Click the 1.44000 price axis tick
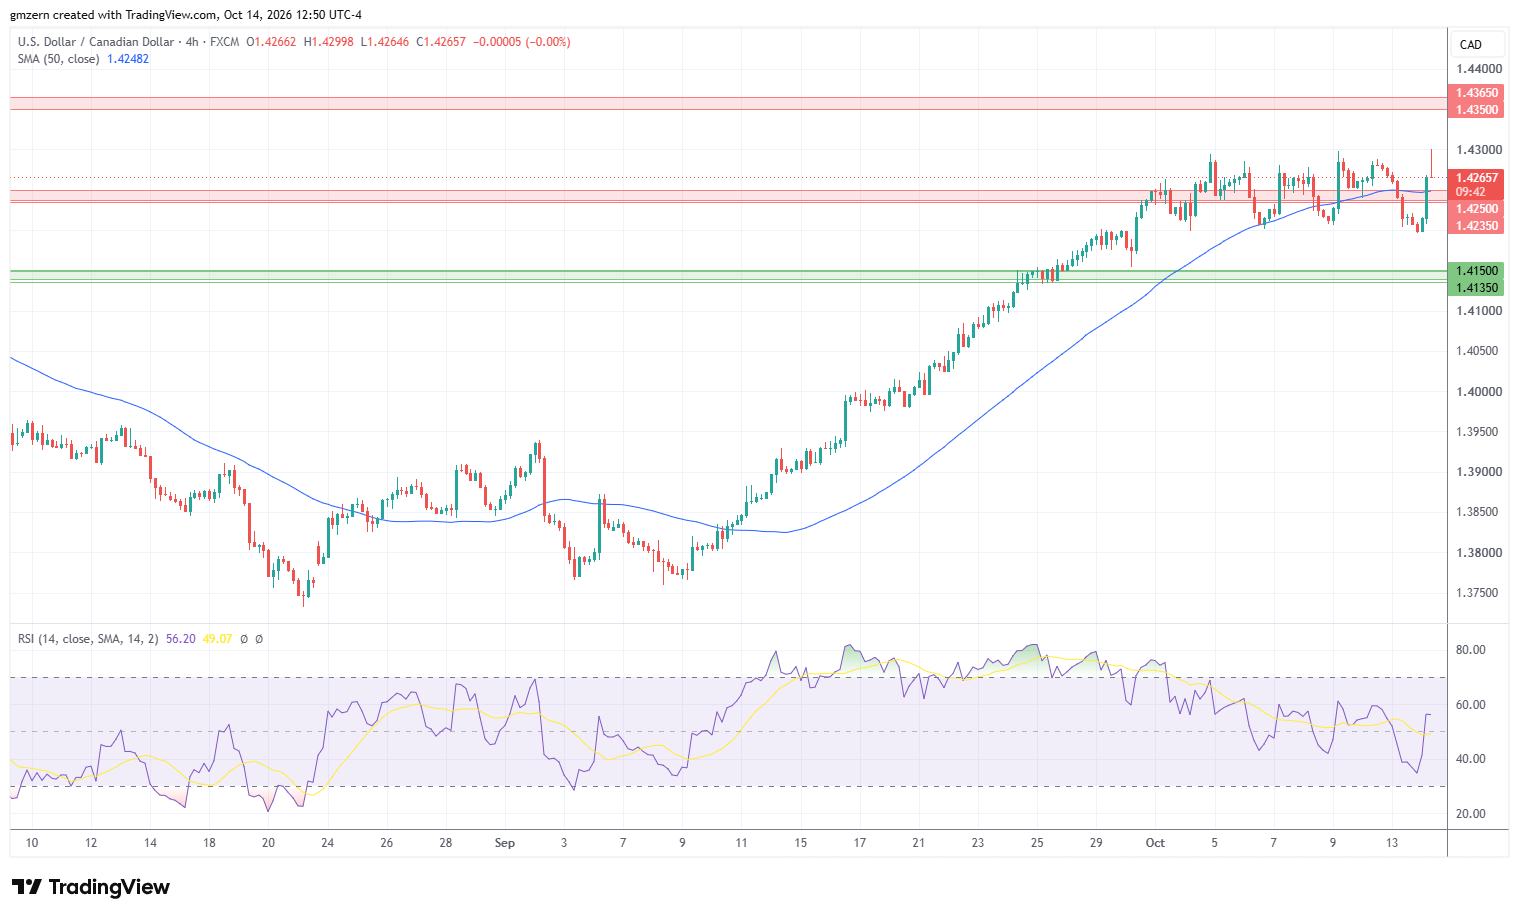The height and width of the screenshot is (917, 1519). coord(1478,69)
